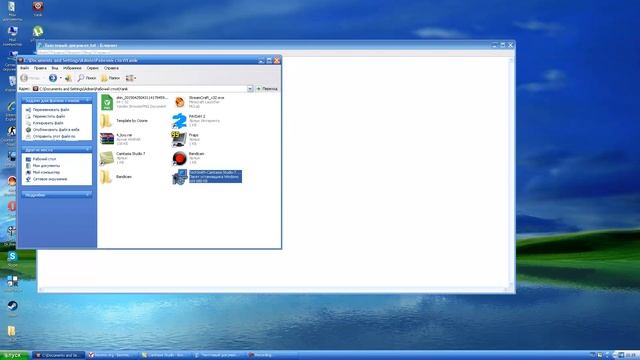This screenshot has width=640, height=360.
Task: Open the Файл menu in Explorer
Action: pyautogui.click(x=24, y=68)
